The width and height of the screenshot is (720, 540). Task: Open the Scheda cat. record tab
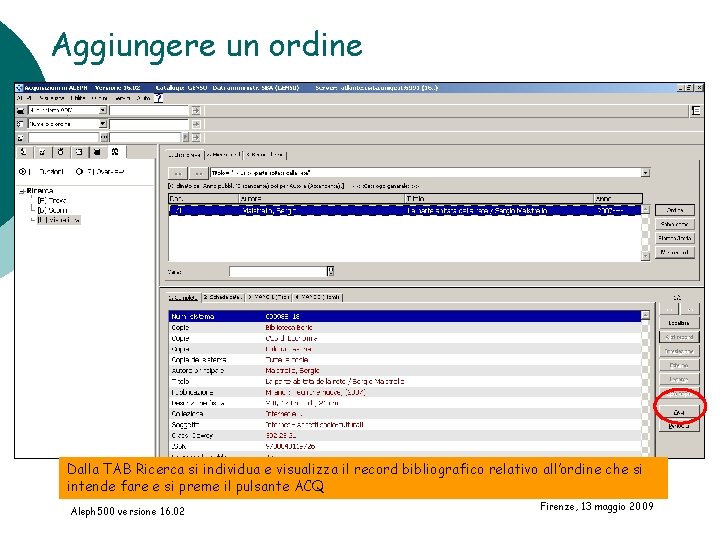pyautogui.click(x=223, y=297)
